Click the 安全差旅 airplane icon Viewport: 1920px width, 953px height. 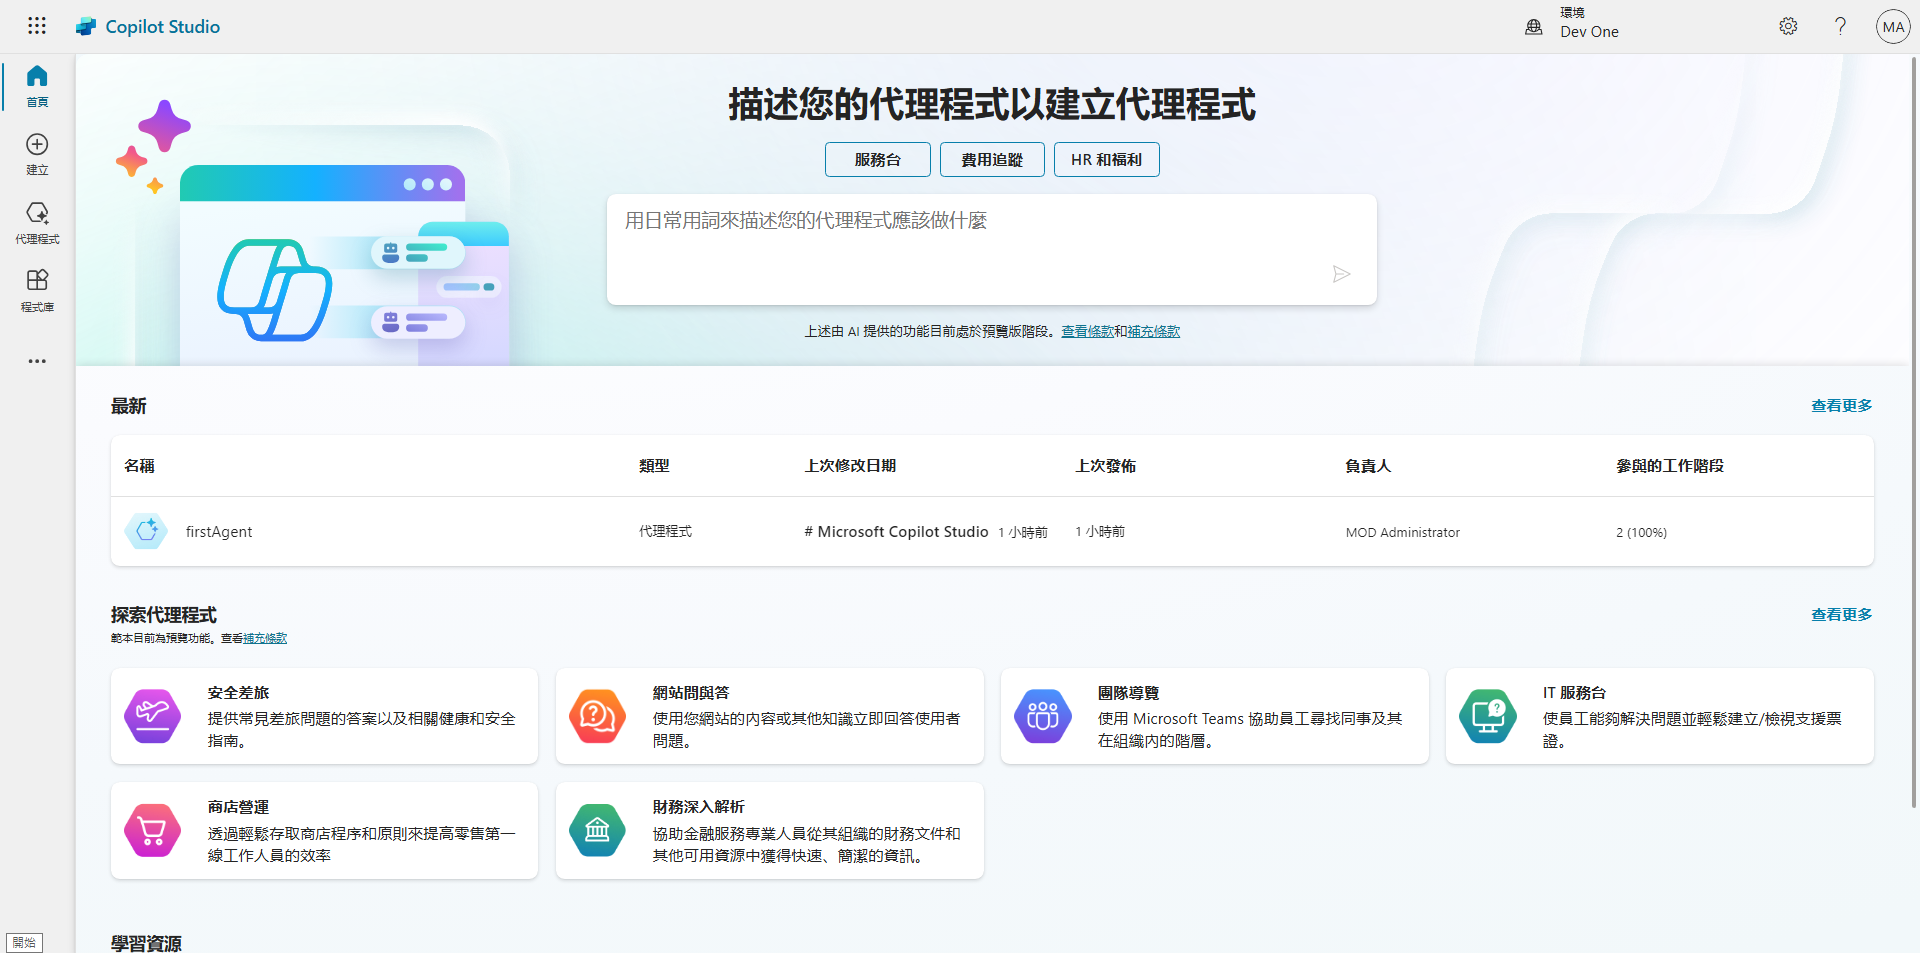[x=152, y=716]
